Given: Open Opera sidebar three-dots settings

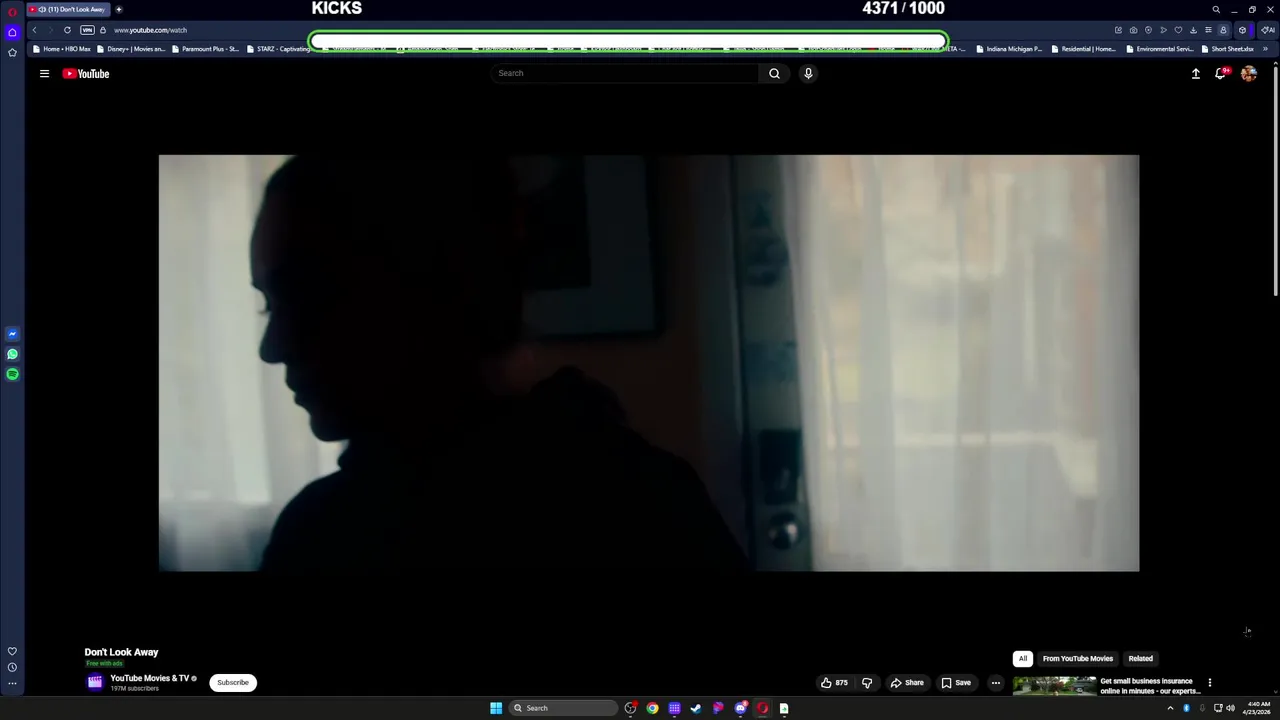Looking at the screenshot, I should click(12, 684).
